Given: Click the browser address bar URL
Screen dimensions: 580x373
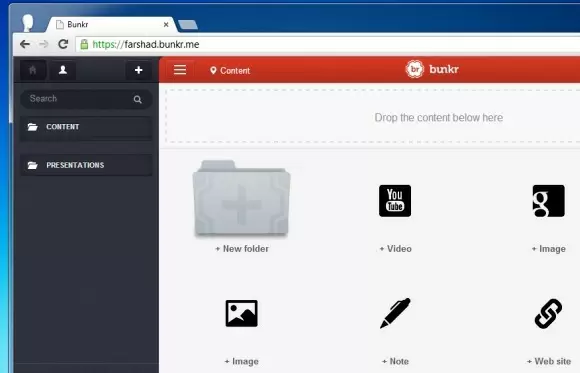Looking at the screenshot, I should (x=146, y=44).
